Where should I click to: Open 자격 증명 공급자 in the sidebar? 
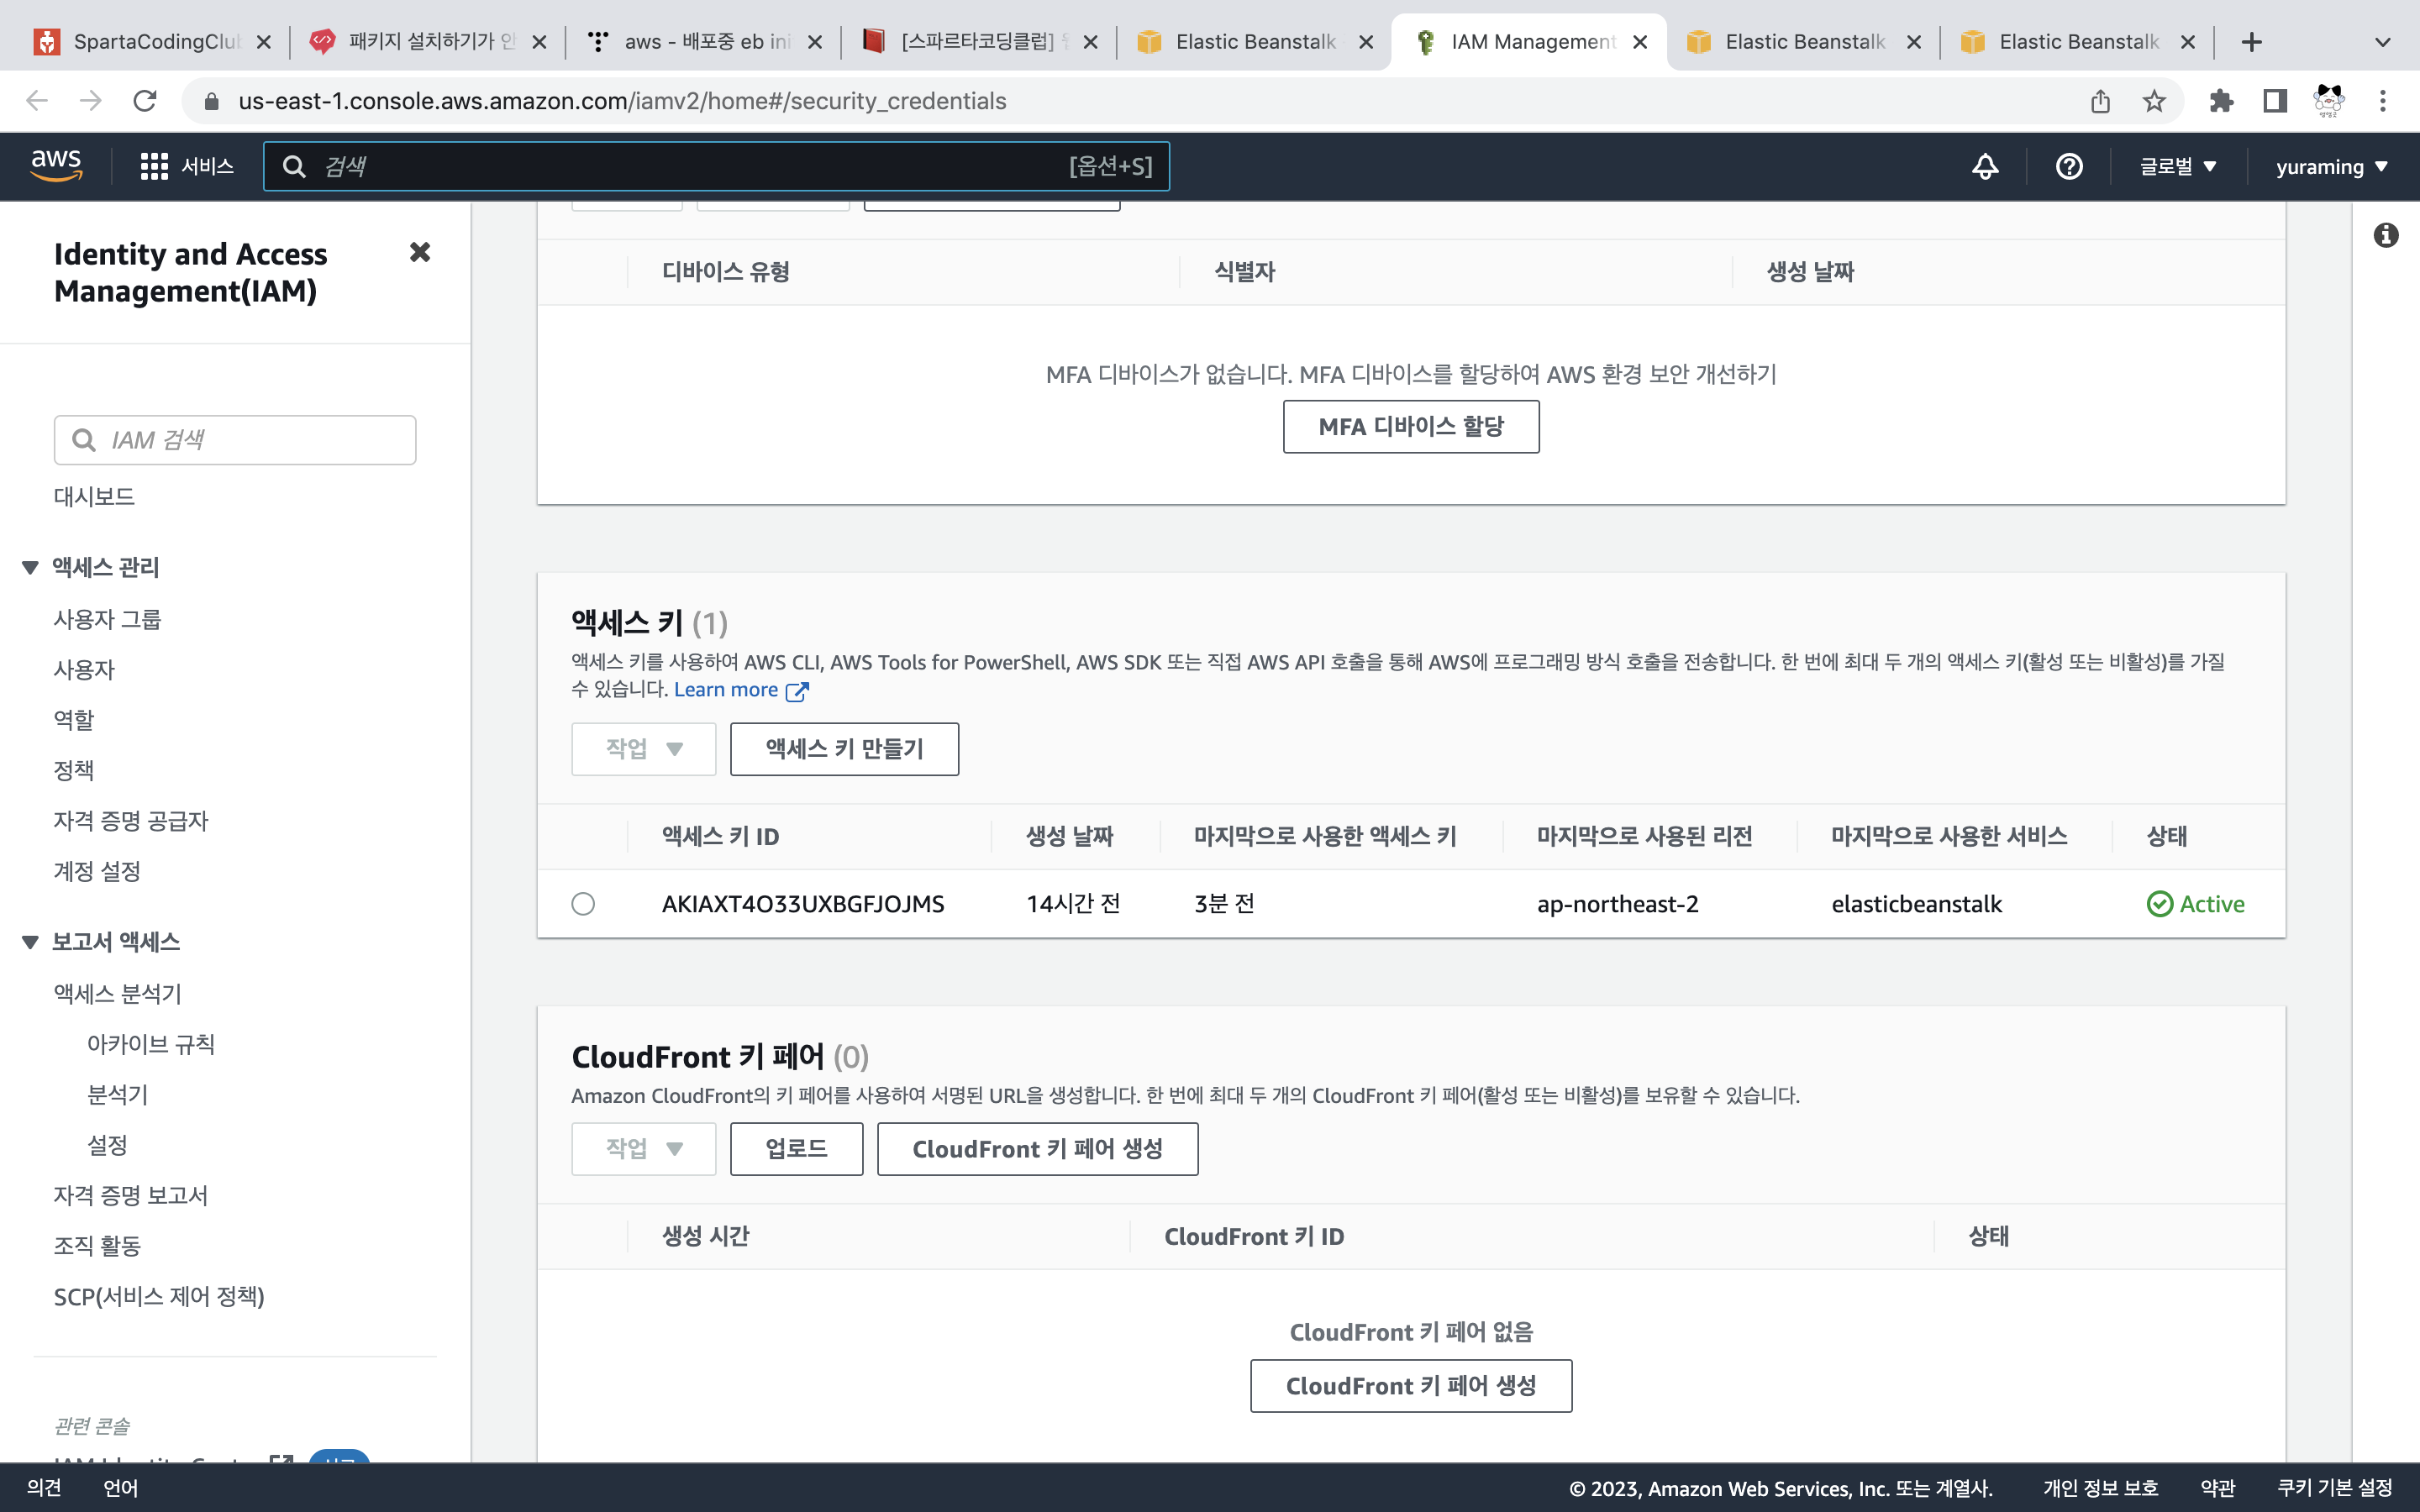[131, 821]
